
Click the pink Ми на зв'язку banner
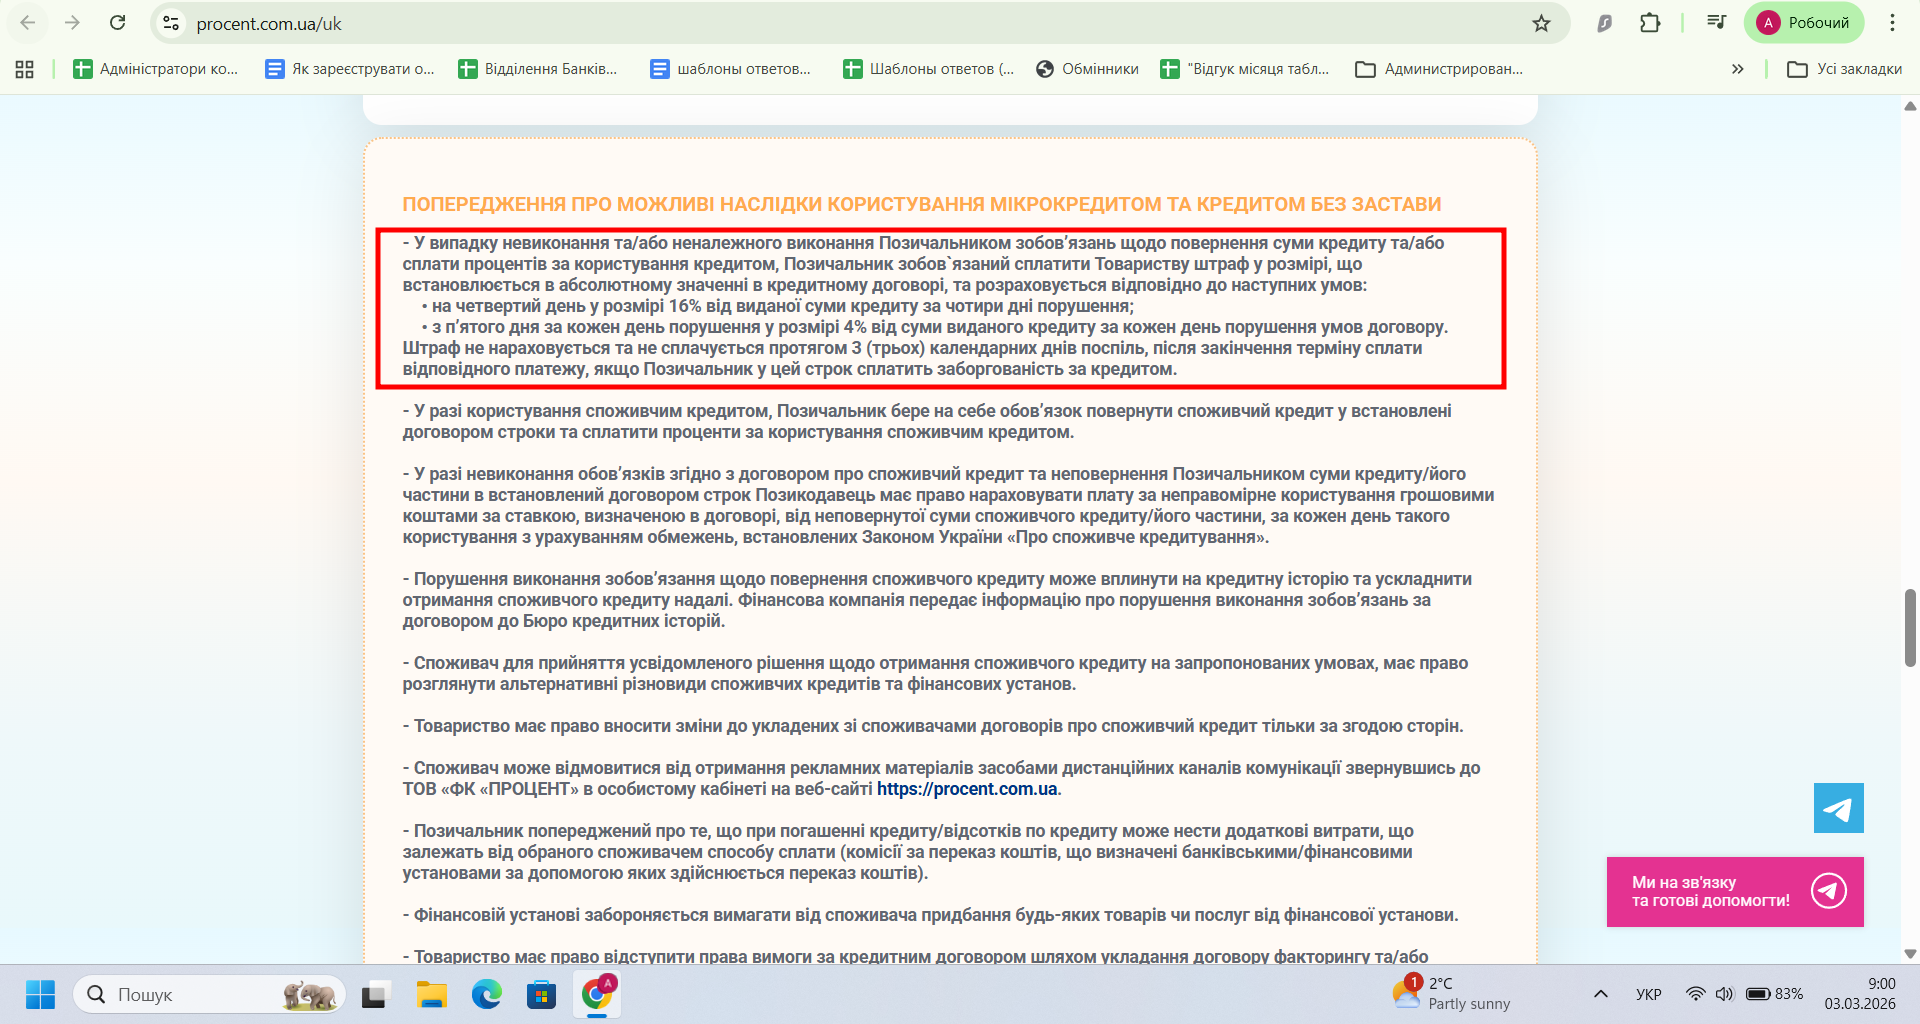click(1735, 892)
